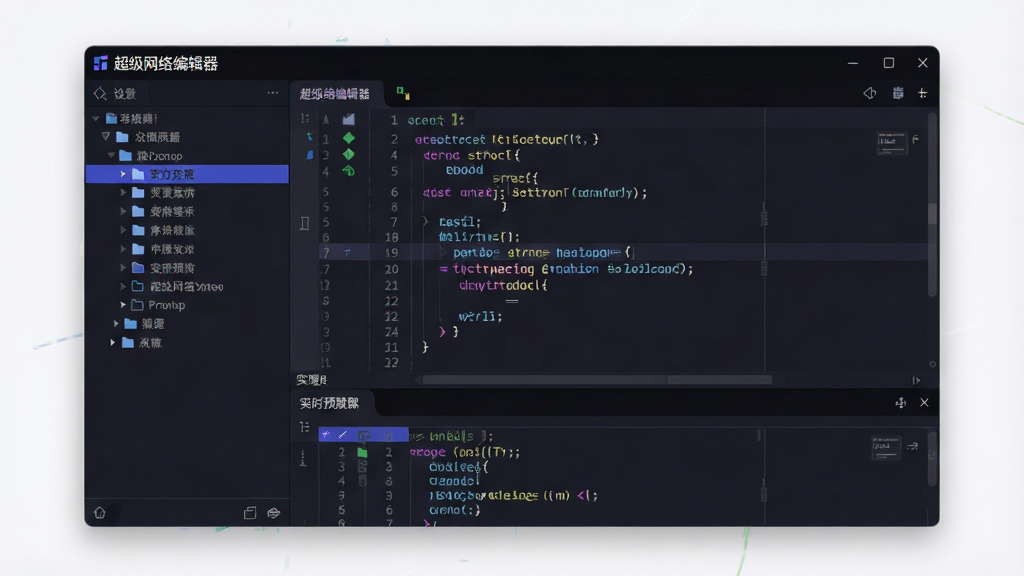Click the 超级网络编辑器 window title text
This screenshot has width=1024, height=576.
click(x=166, y=63)
